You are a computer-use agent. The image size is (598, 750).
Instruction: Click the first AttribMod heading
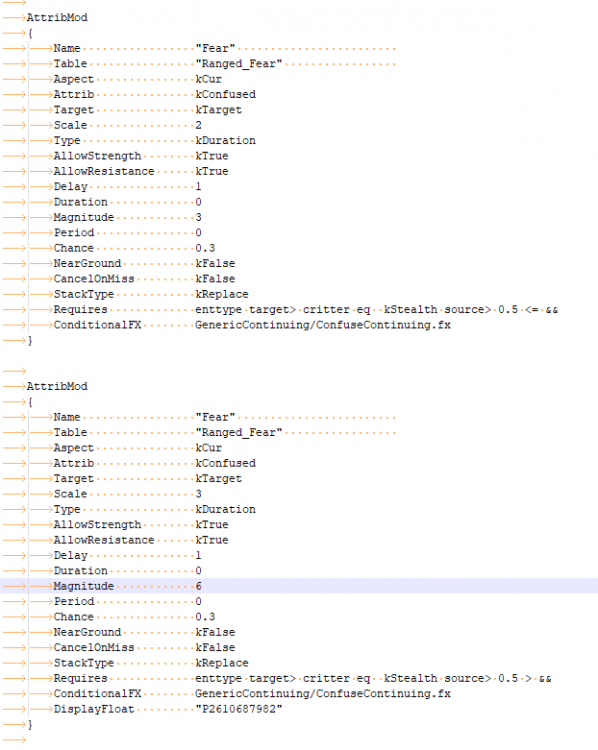pyautogui.click(x=57, y=18)
